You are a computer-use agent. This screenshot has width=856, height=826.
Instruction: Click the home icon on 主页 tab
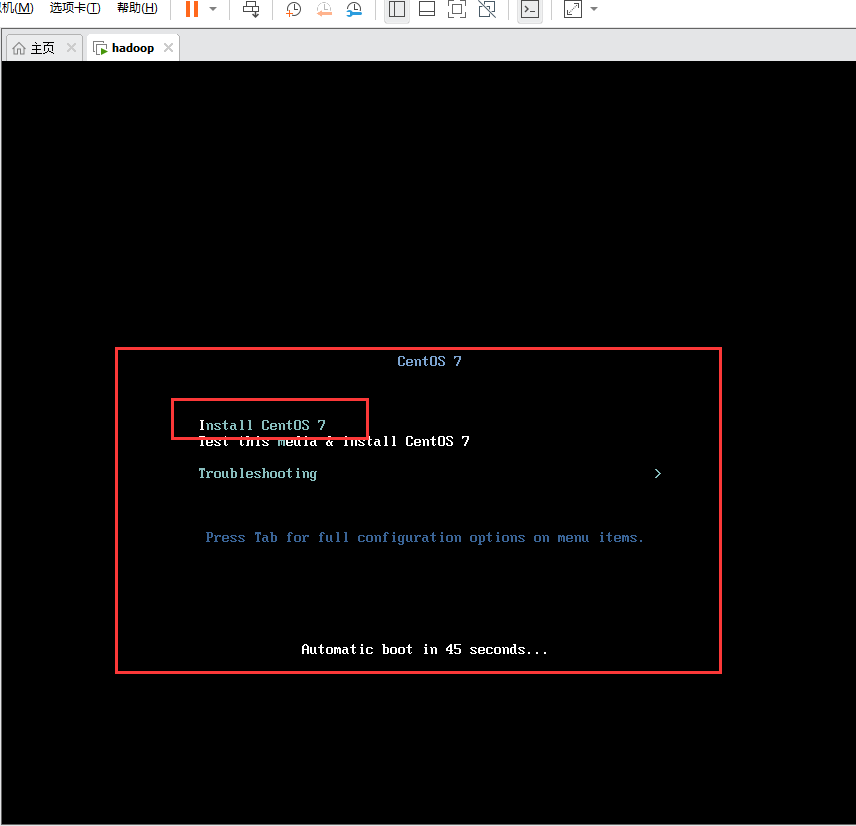(x=19, y=48)
